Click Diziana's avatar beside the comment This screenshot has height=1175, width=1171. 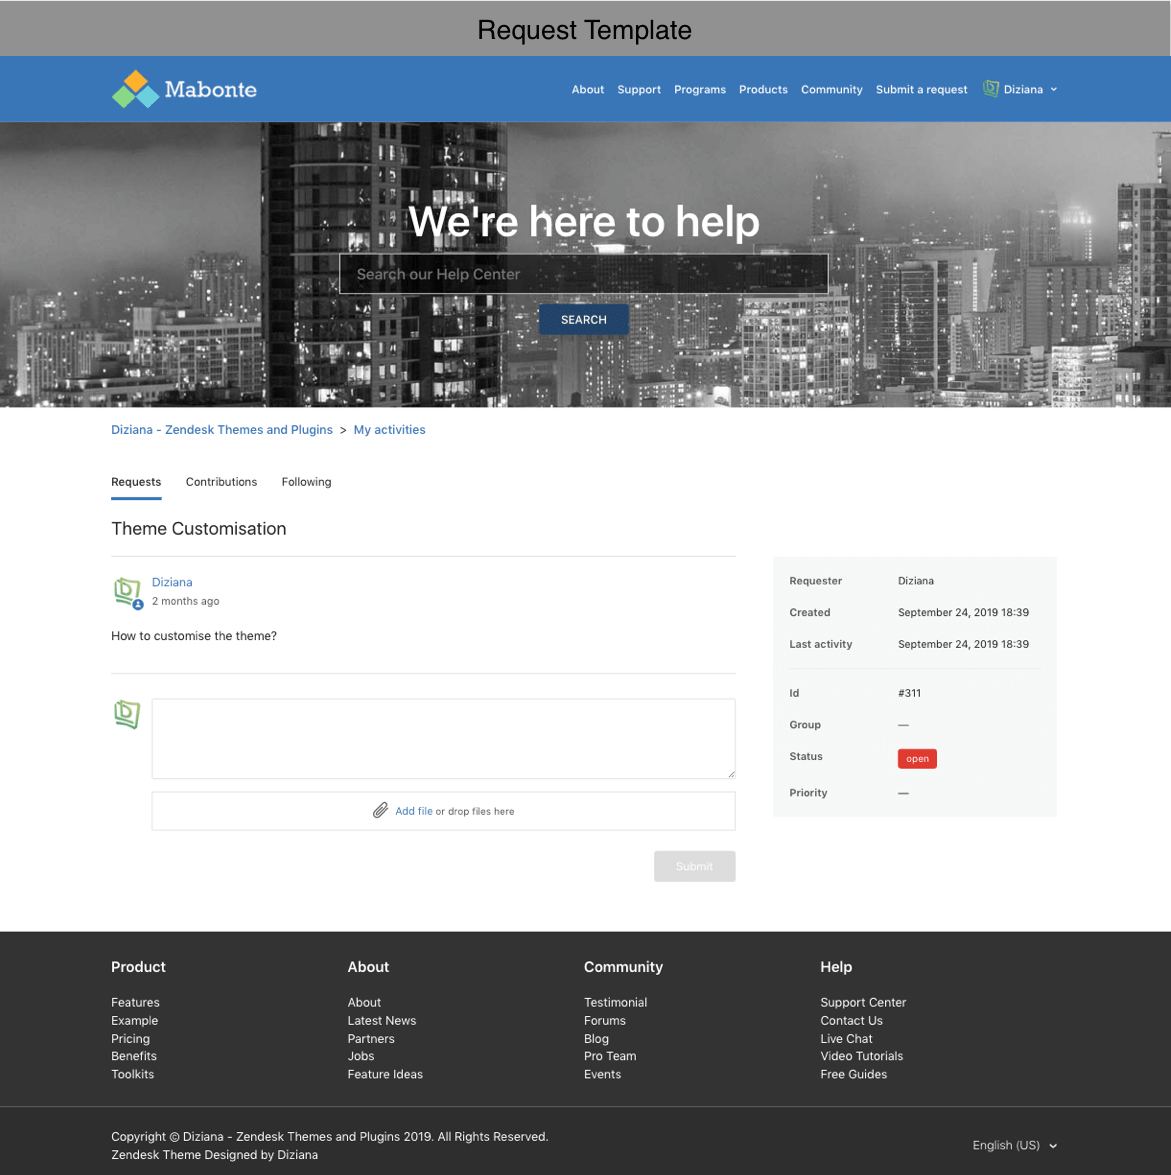(127, 592)
